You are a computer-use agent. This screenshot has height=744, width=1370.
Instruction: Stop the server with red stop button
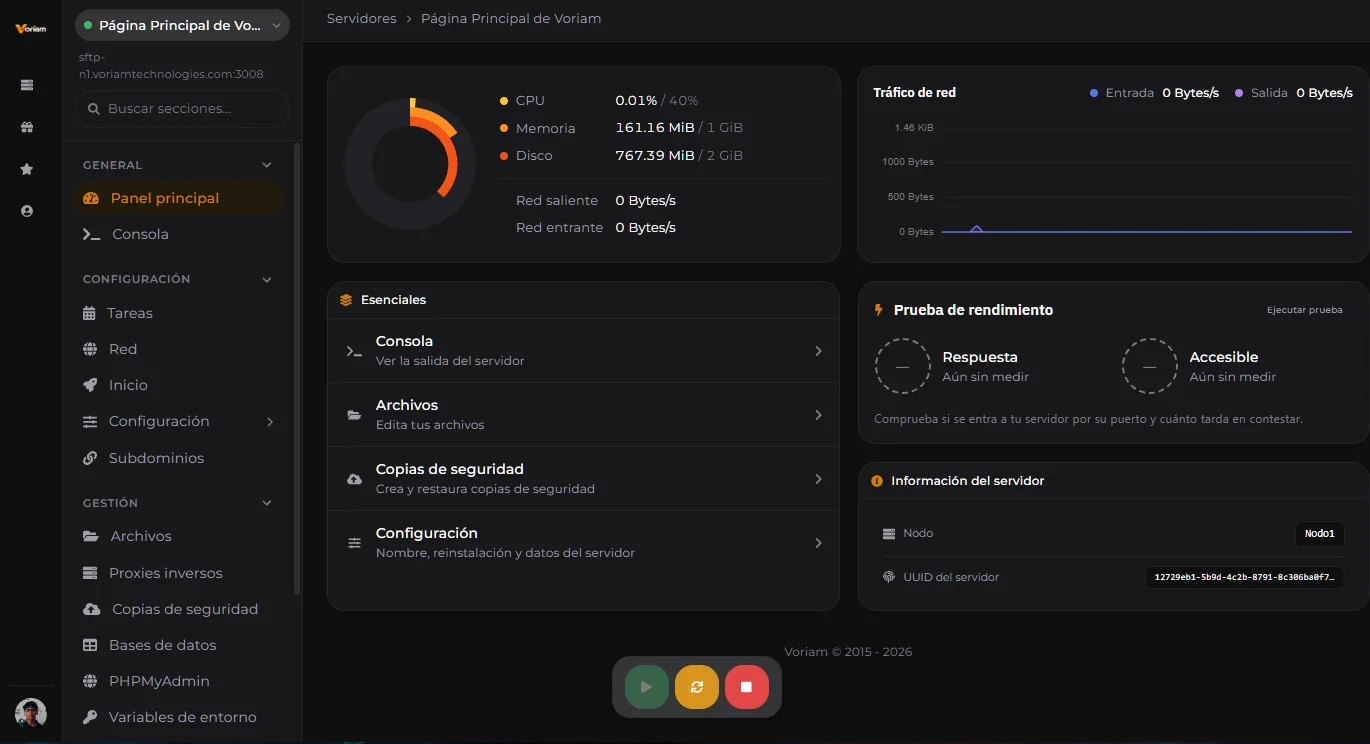point(746,687)
